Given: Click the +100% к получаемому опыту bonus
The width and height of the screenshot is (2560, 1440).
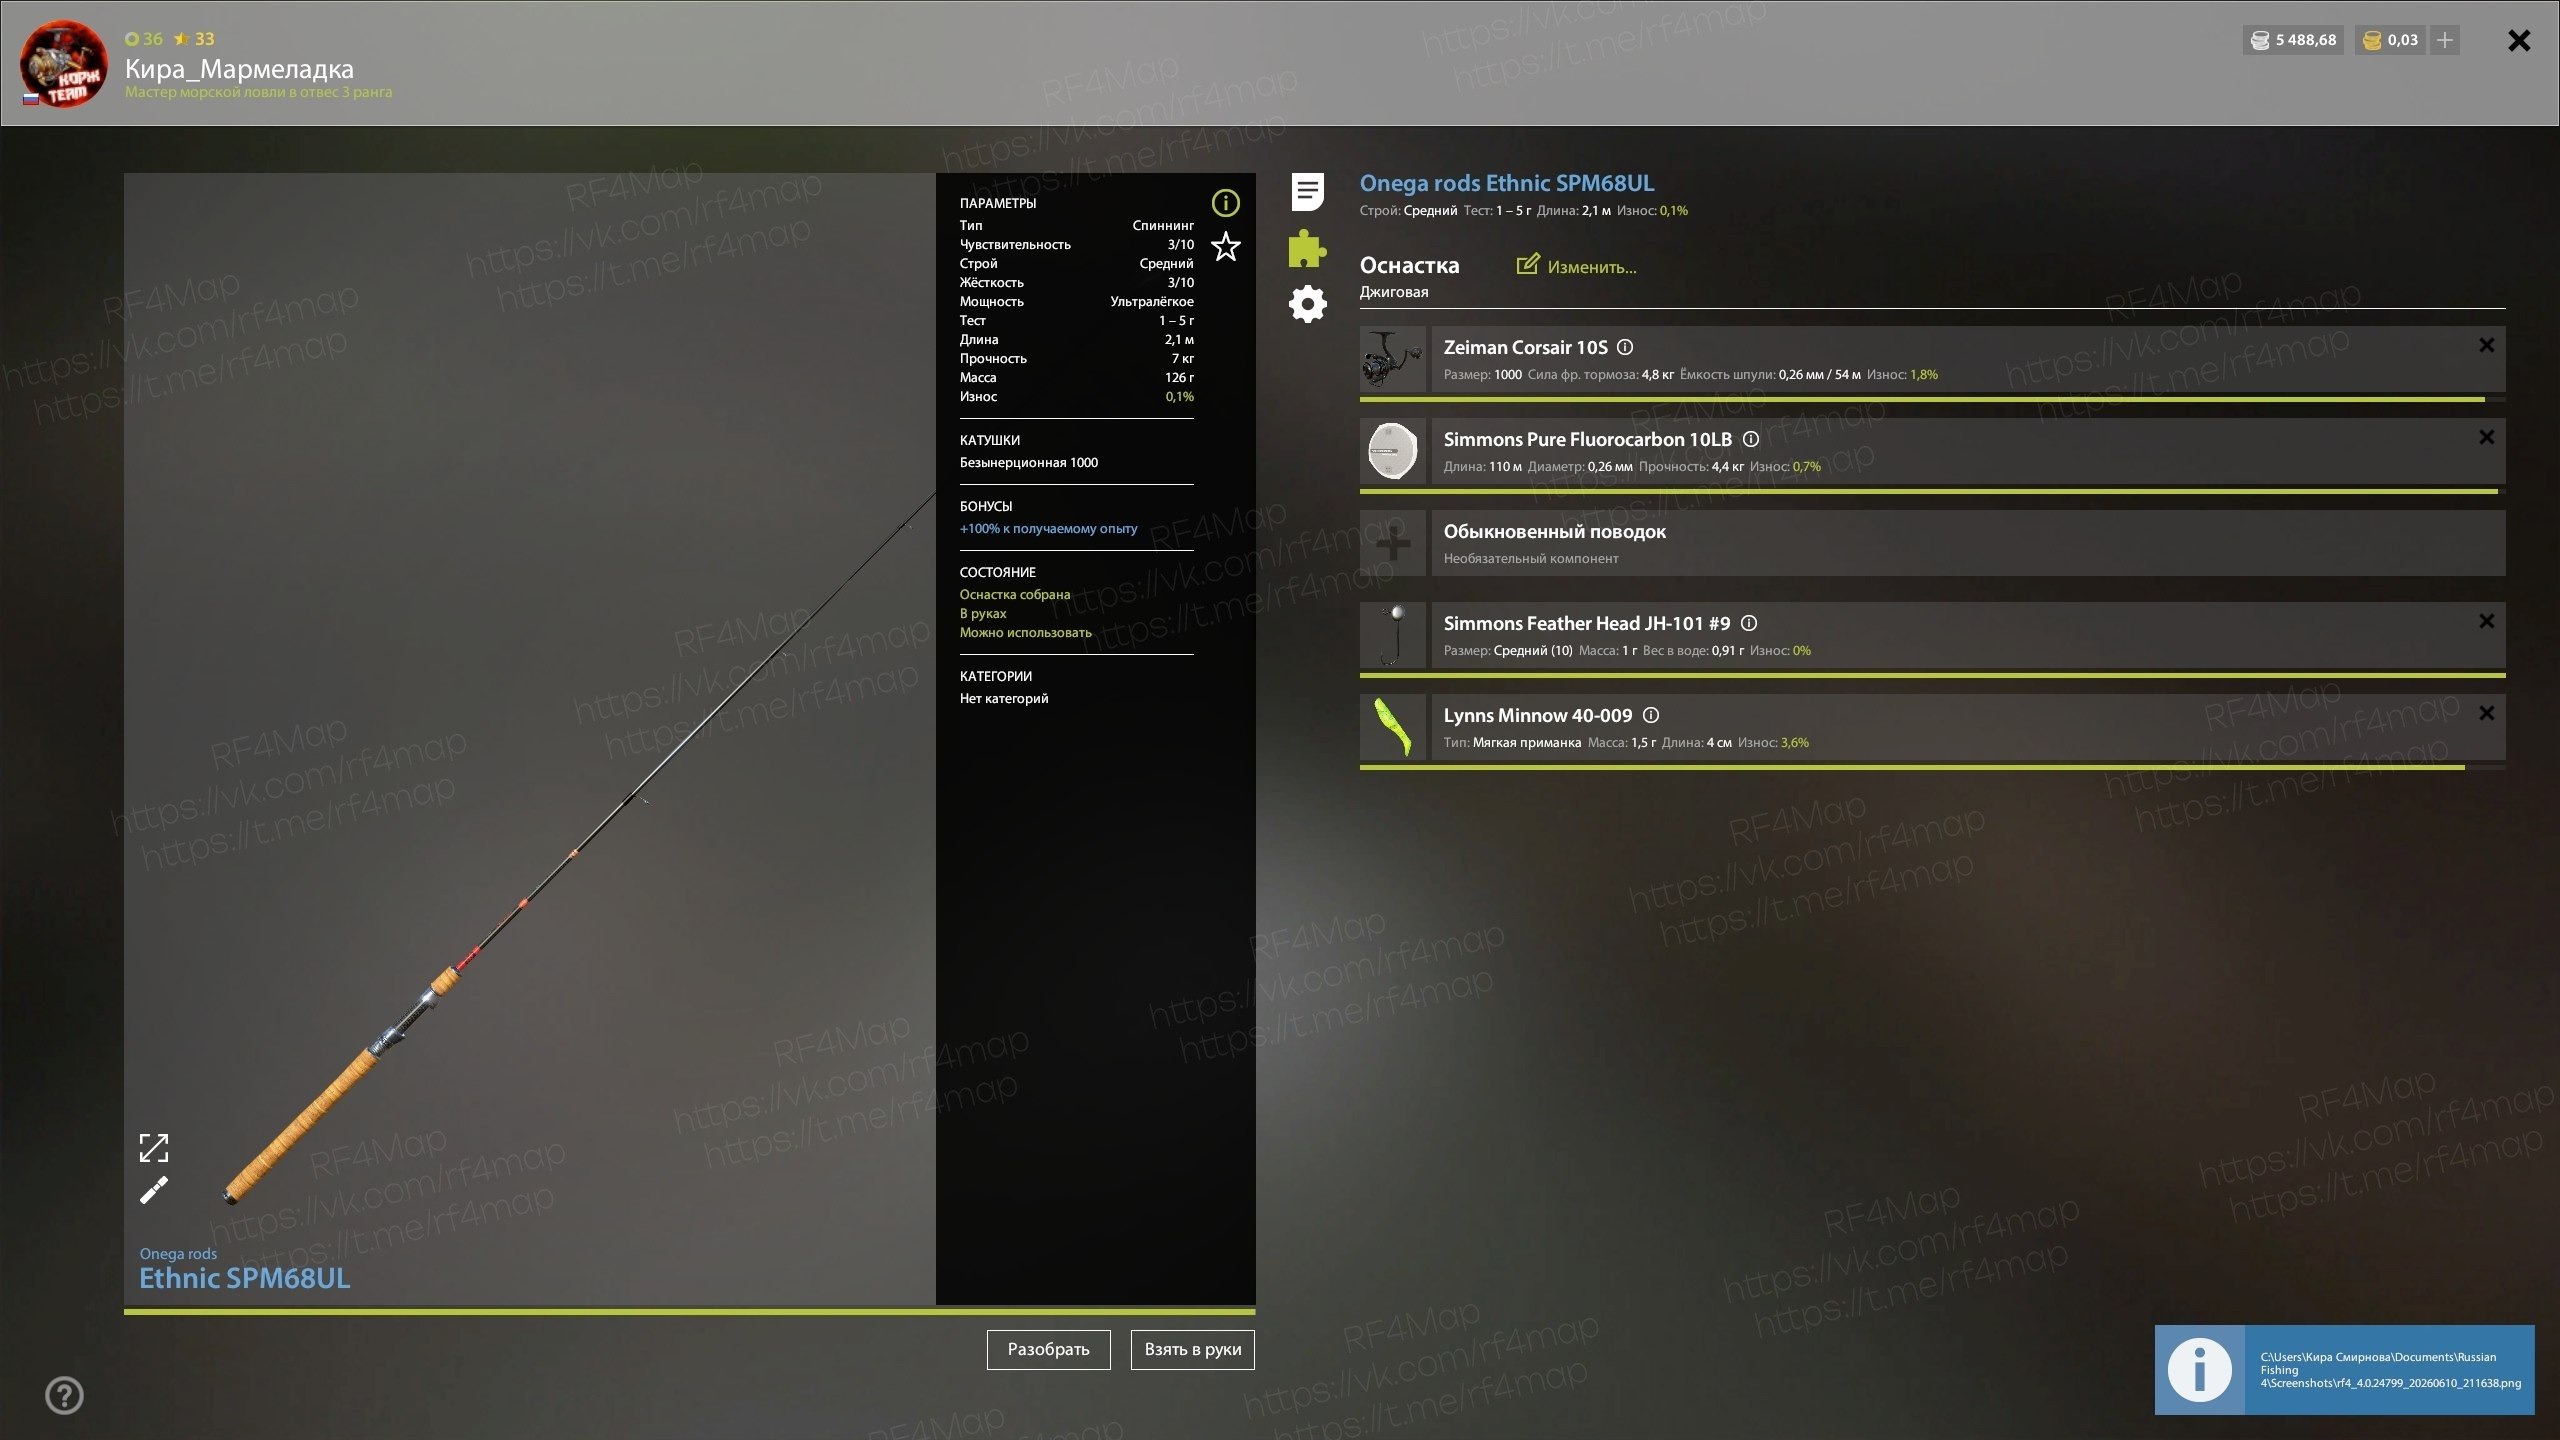Looking at the screenshot, I should (1048, 528).
